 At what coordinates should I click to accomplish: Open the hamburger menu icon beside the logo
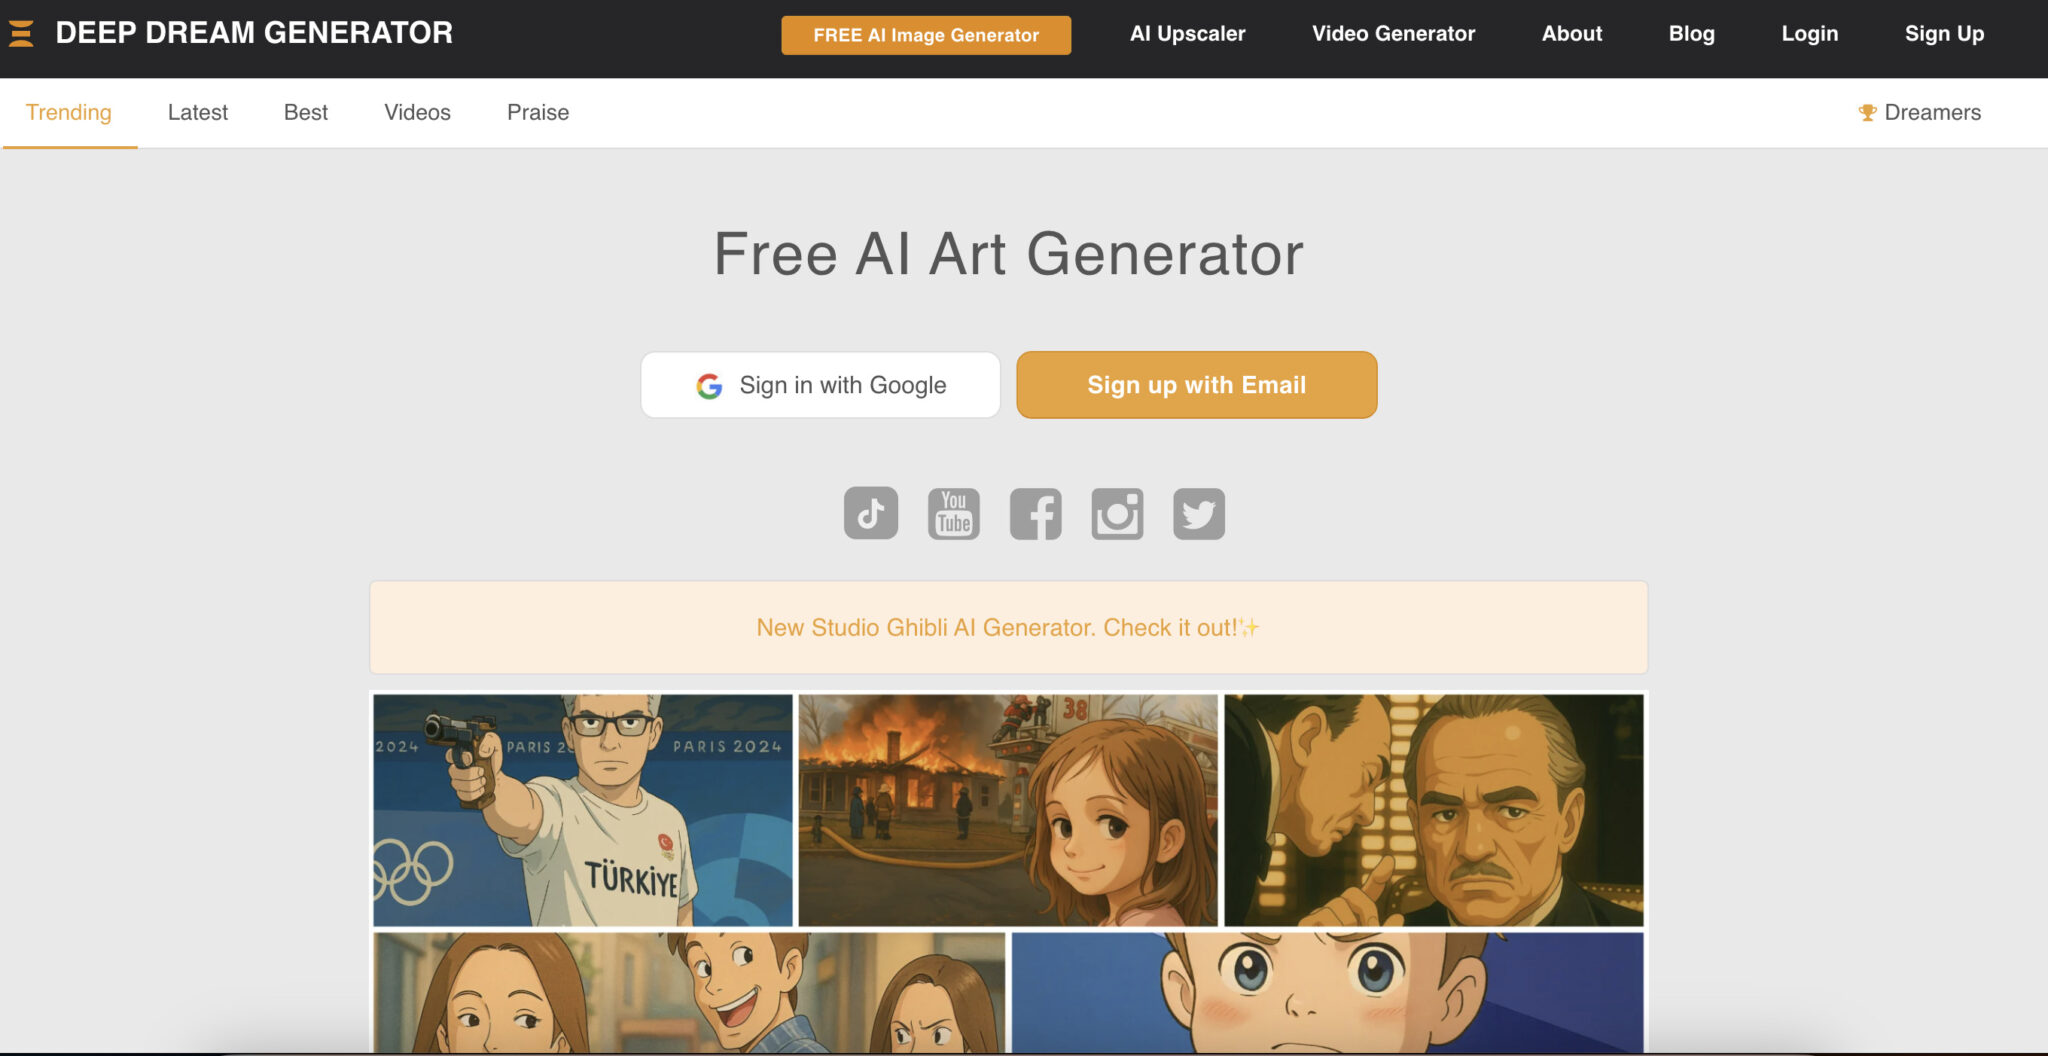coord(21,33)
